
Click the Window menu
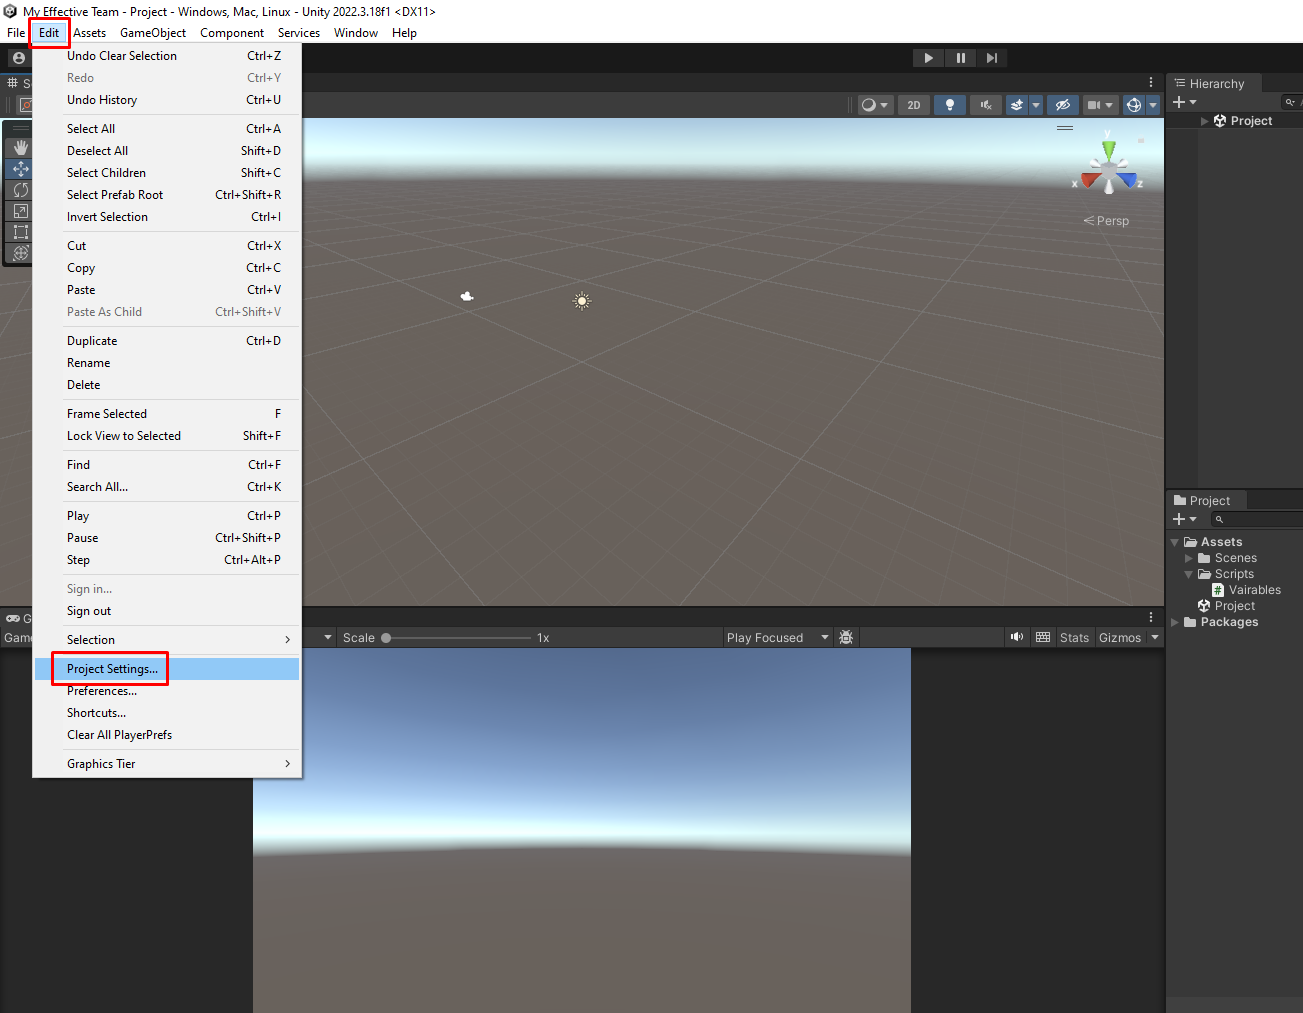coord(355,32)
